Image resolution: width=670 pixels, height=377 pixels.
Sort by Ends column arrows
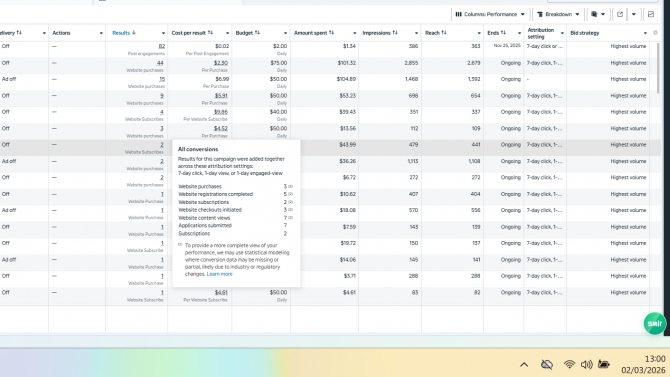point(503,32)
